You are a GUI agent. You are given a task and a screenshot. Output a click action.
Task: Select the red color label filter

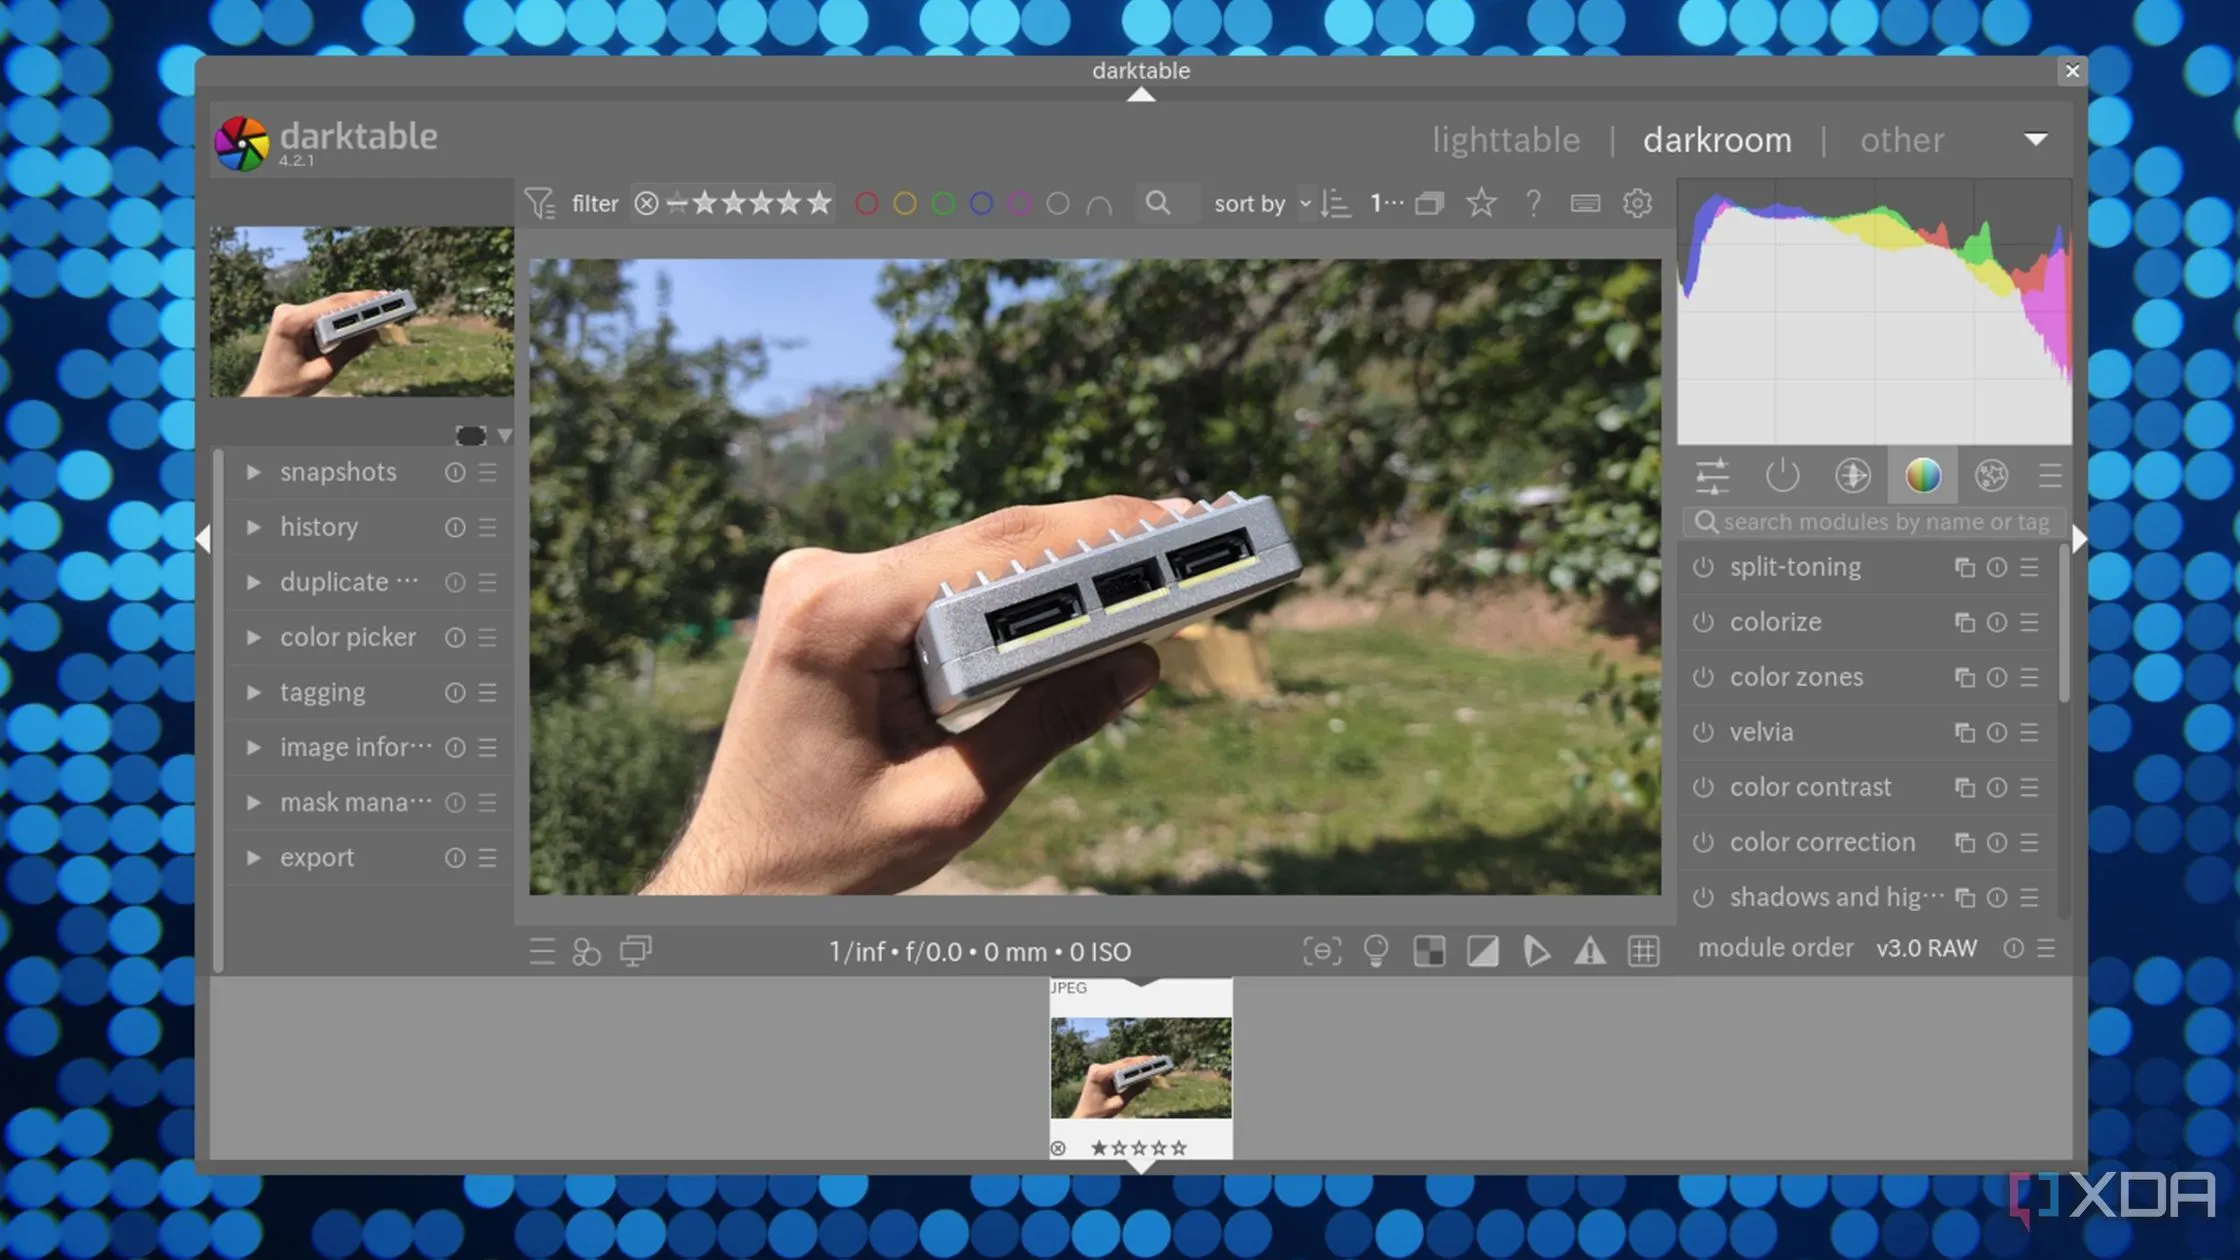[867, 204]
